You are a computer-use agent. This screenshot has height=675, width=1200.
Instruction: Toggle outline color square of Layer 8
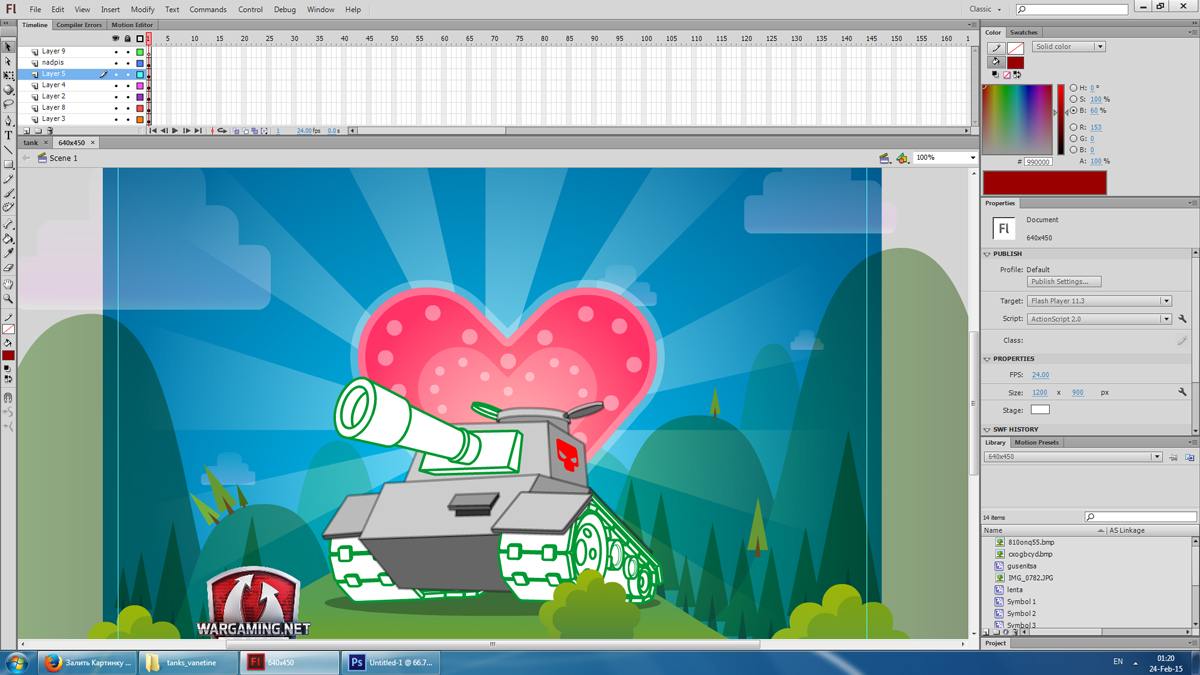tap(140, 108)
